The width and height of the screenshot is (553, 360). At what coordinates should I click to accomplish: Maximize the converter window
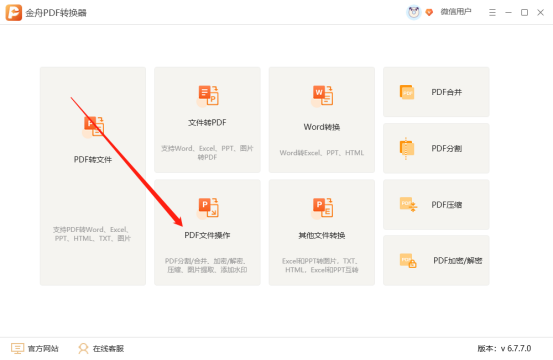tap(524, 13)
